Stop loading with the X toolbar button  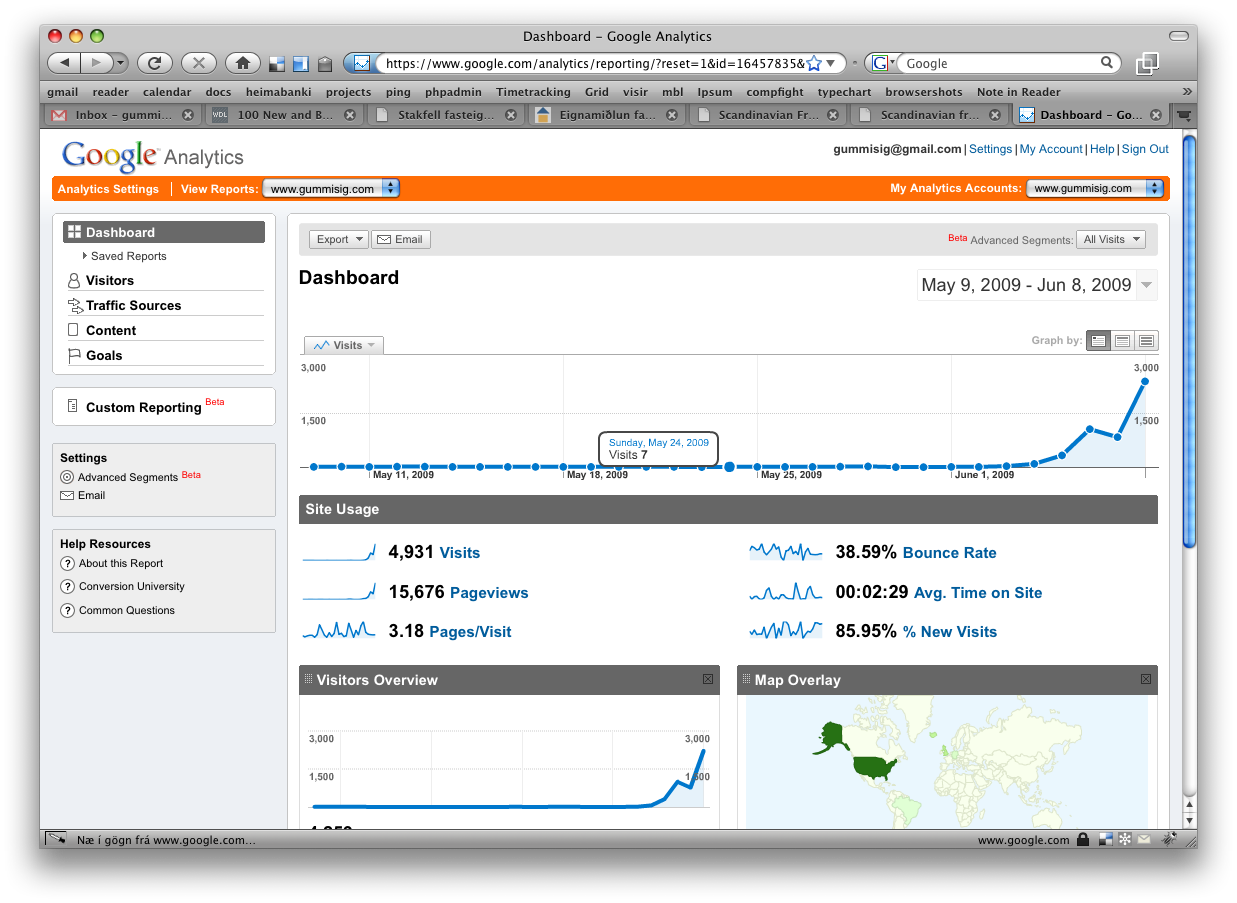point(198,63)
